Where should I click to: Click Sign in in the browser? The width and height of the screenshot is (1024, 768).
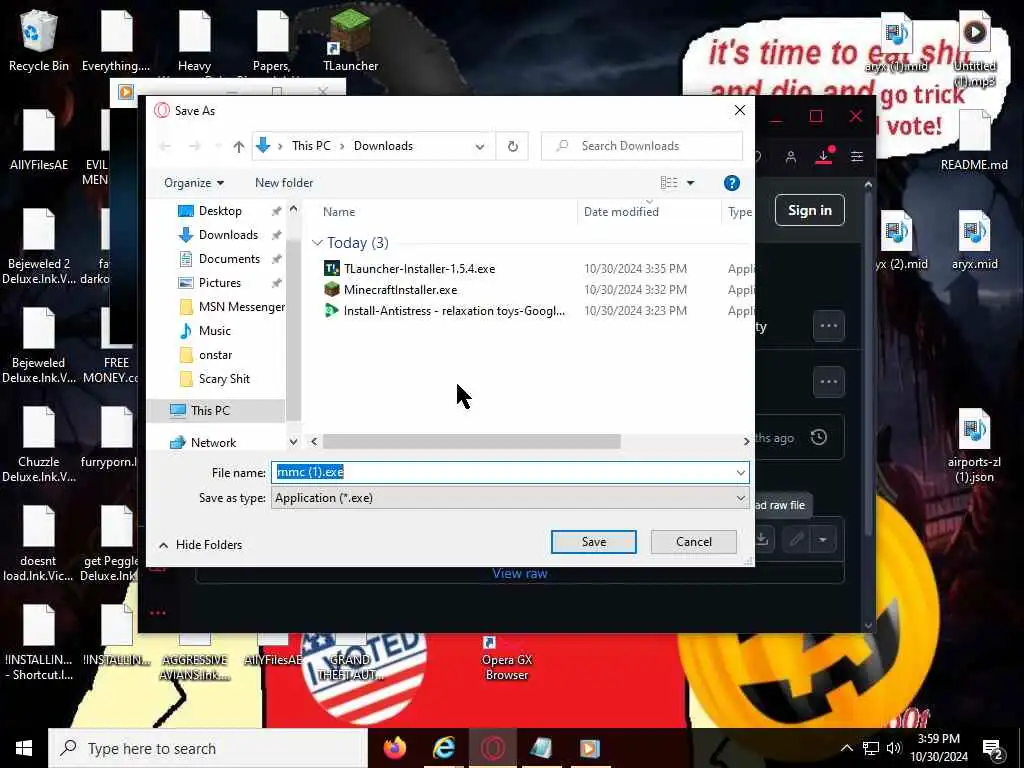[x=809, y=210]
